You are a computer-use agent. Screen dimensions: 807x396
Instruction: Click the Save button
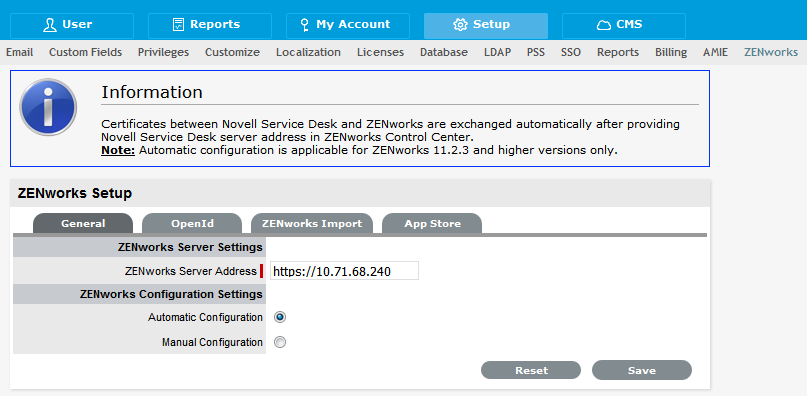[642, 370]
